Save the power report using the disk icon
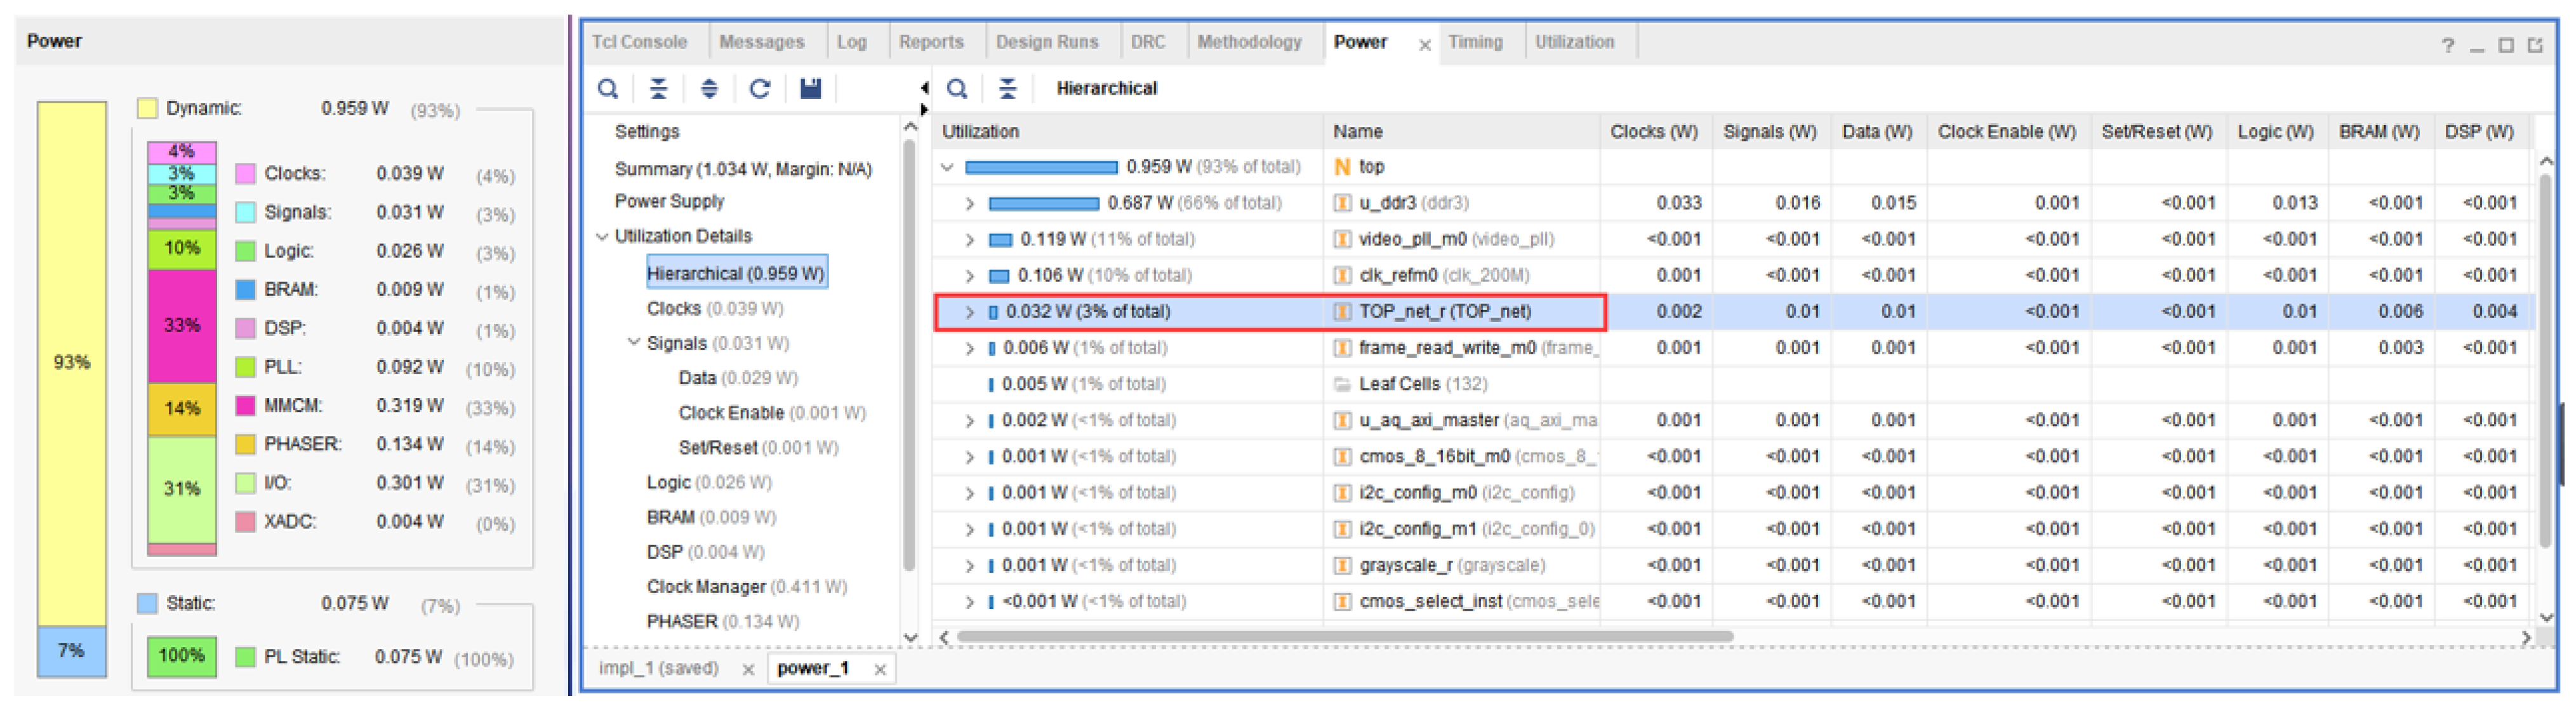2576x708 pixels. pos(810,89)
